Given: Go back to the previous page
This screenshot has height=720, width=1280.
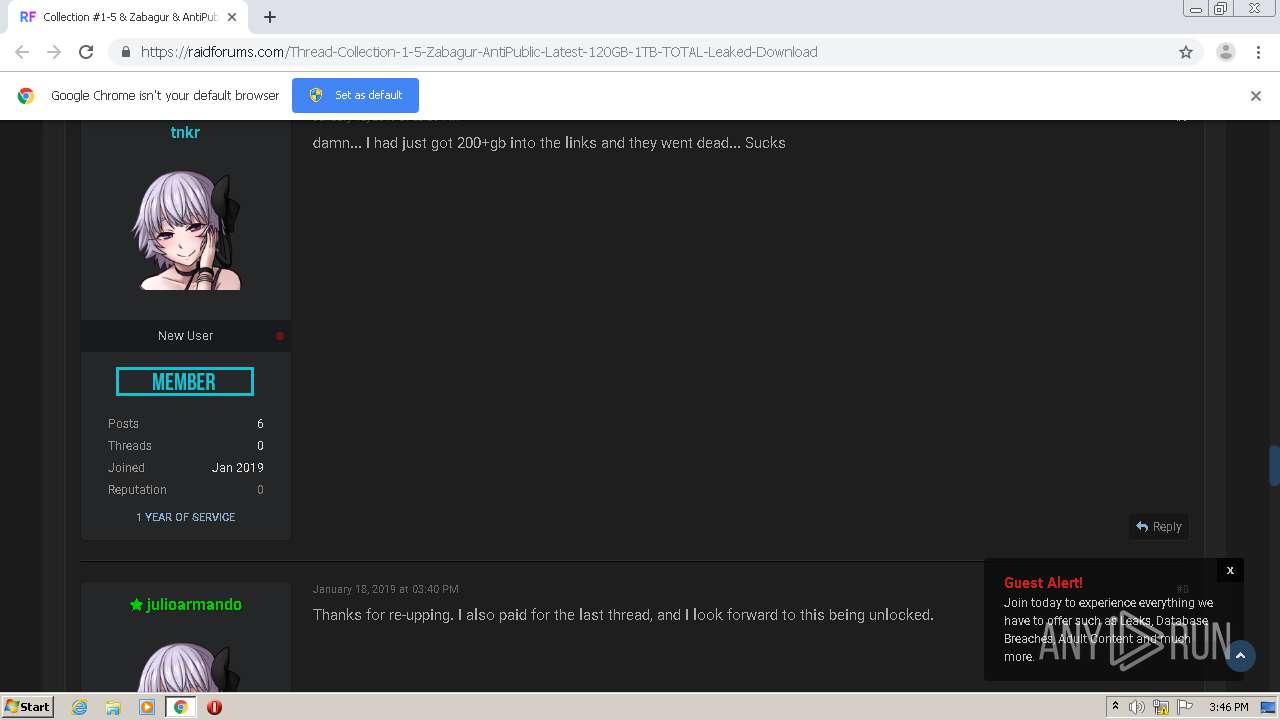Looking at the screenshot, I should (22, 52).
